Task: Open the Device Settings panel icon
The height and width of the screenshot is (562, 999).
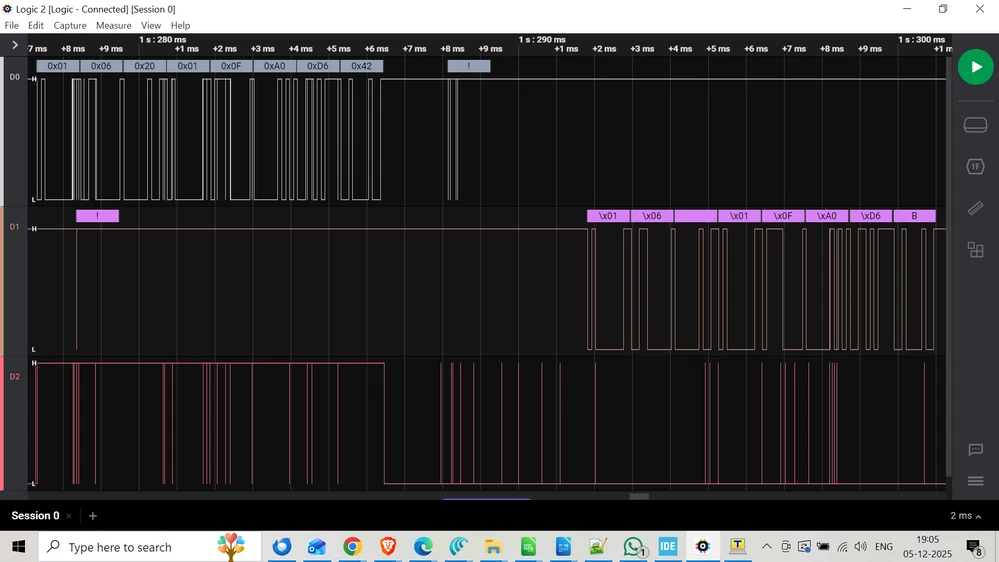Action: pyautogui.click(x=975, y=125)
